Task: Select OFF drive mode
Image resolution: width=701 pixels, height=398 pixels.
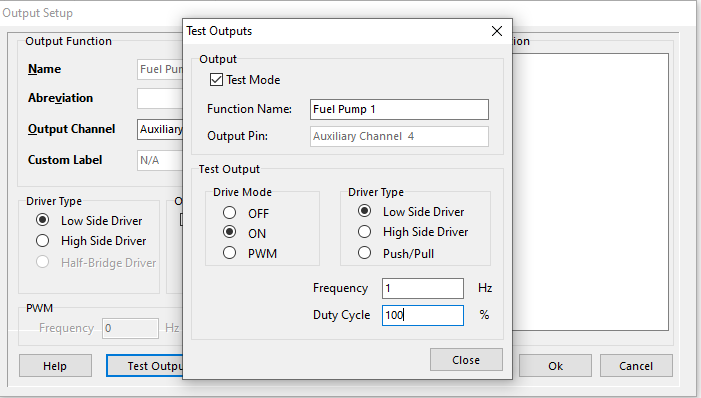Action: click(x=230, y=213)
